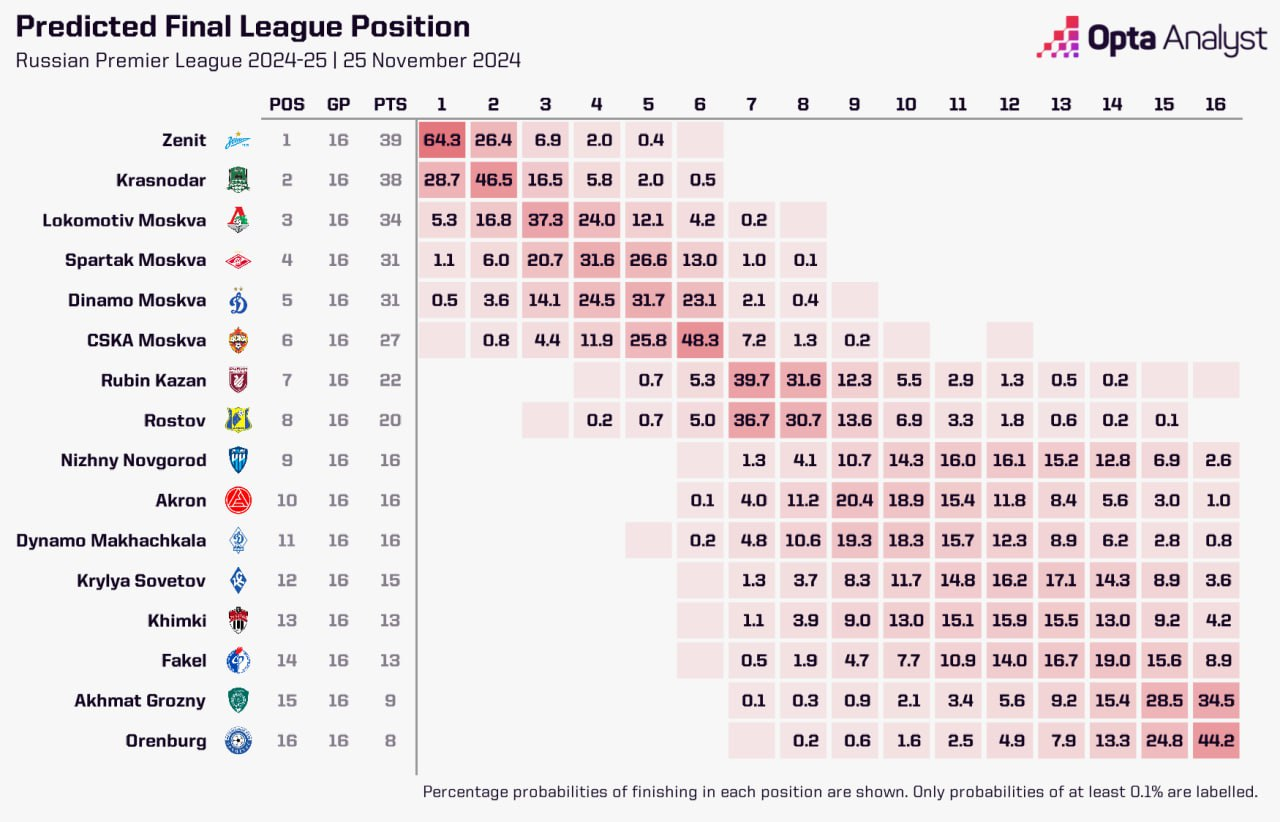1280x822 pixels.
Task: Select the PTS column header
Action: pyautogui.click(x=390, y=104)
